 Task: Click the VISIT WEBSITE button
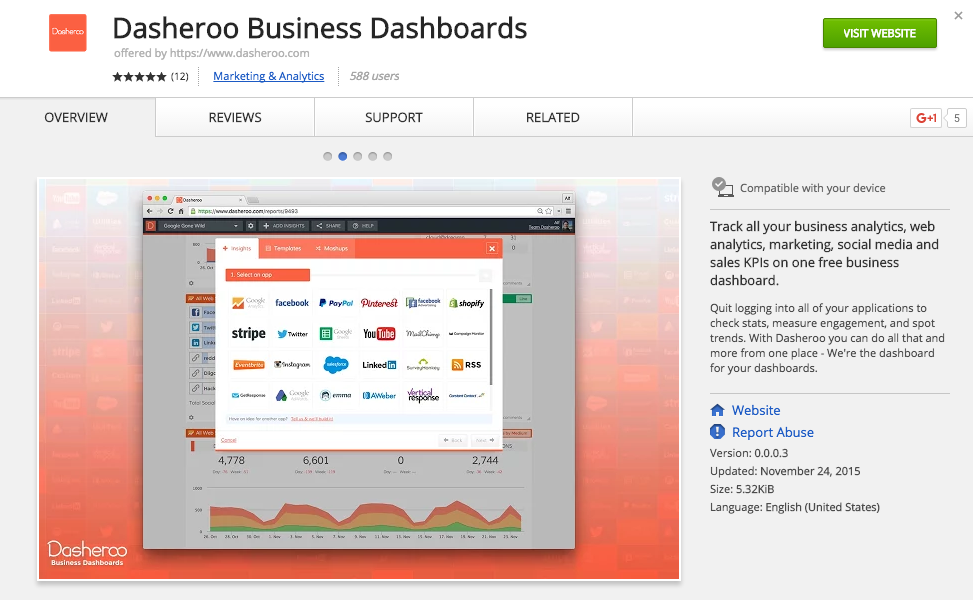pyautogui.click(x=879, y=33)
